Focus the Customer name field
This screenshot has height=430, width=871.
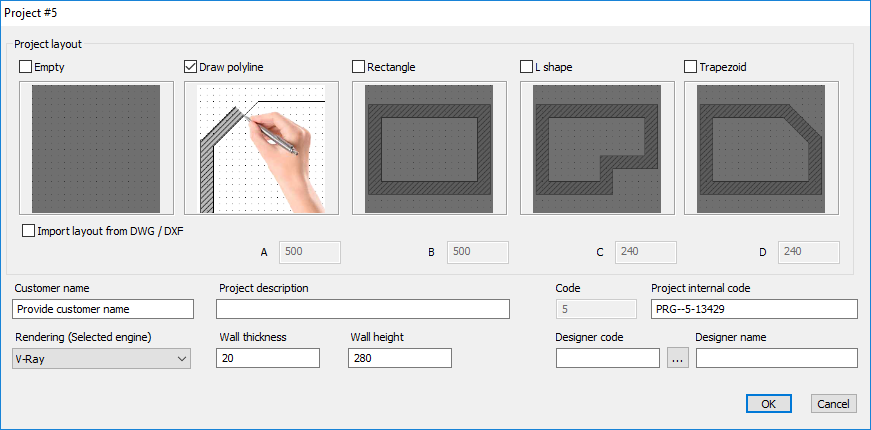pos(103,309)
